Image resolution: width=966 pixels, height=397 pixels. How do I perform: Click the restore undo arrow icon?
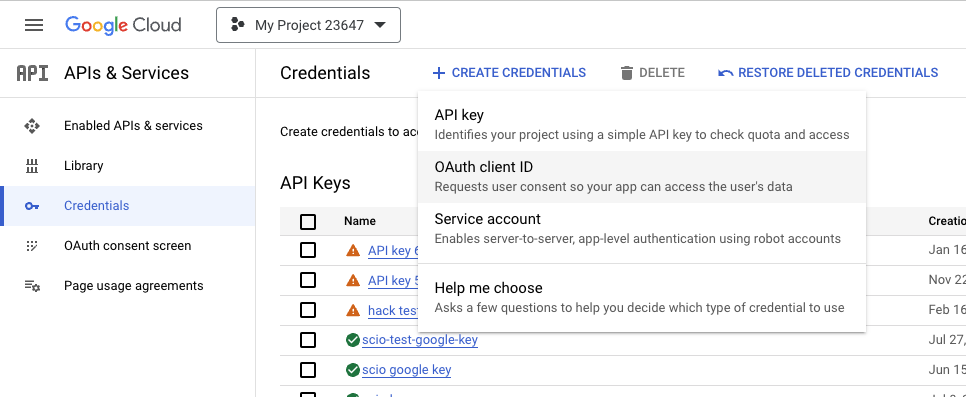pos(726,73)
